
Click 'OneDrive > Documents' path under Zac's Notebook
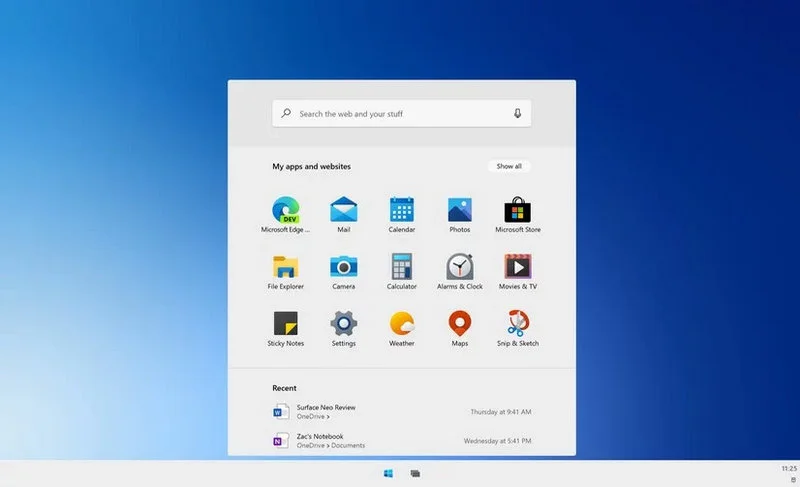331,446
